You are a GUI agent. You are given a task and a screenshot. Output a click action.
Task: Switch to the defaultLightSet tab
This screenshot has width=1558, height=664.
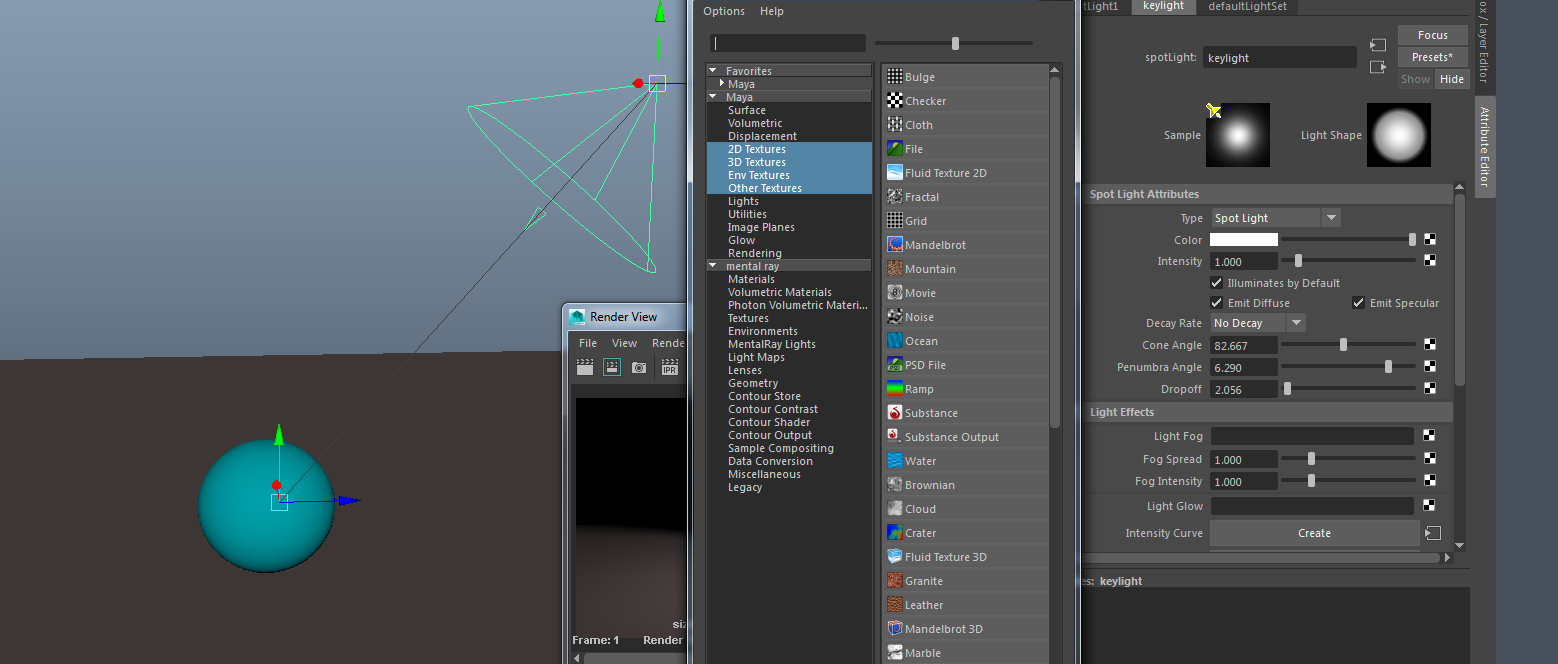tap(1247, 6)
